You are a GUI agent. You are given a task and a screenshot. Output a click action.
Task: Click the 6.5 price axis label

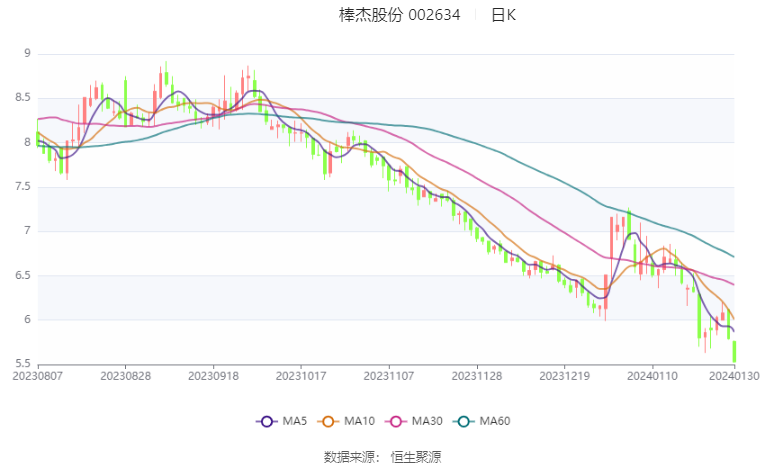click(x=23, y=275)
